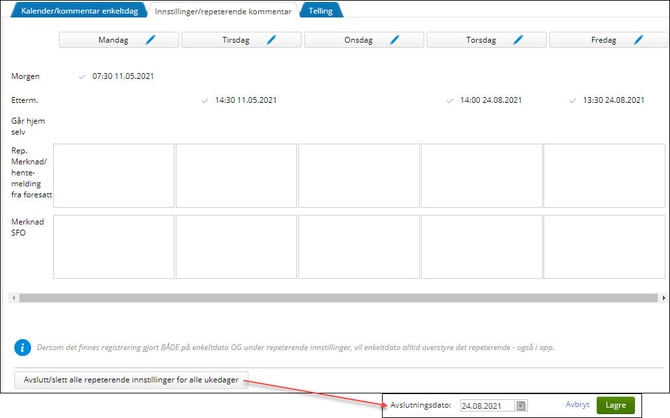This screenshot has width=670, height=418.
Task: Click Monday's Rep. Merknad text box
Action: click(x=113, y=174)
